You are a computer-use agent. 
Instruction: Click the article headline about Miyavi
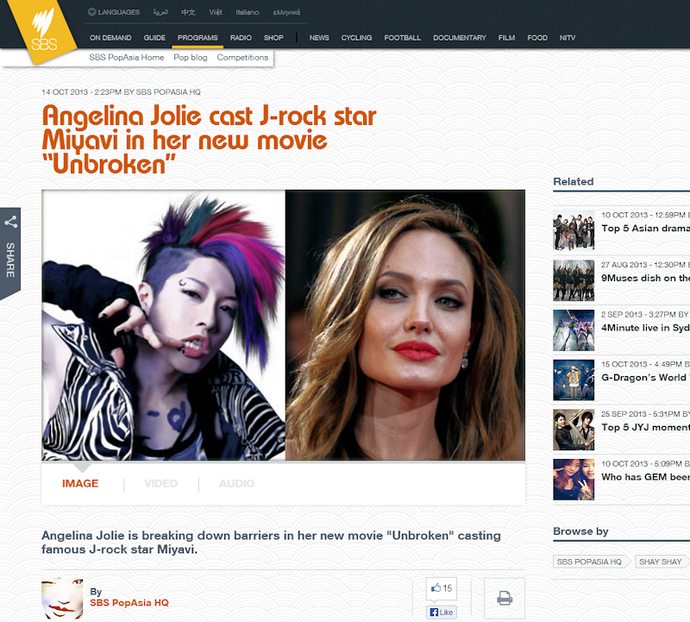[209, 140]
